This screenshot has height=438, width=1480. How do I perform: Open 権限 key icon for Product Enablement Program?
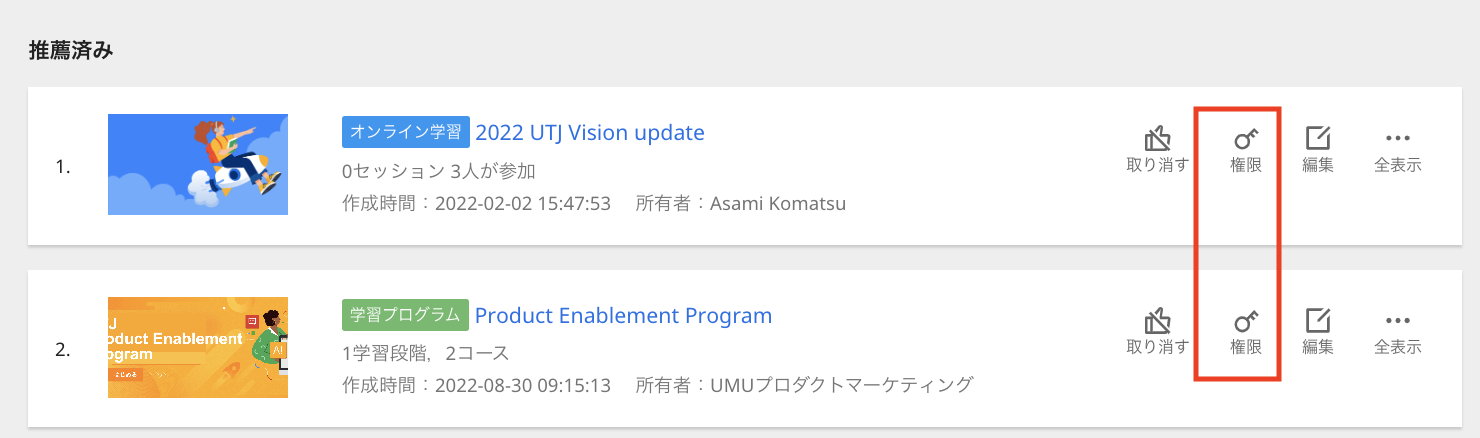point(1246,321)
